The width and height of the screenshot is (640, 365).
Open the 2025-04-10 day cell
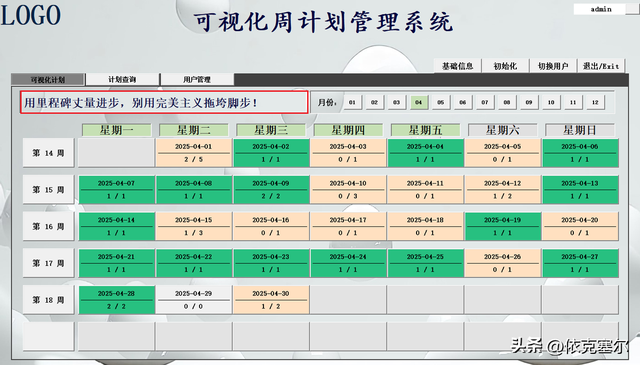coord(348,189)
